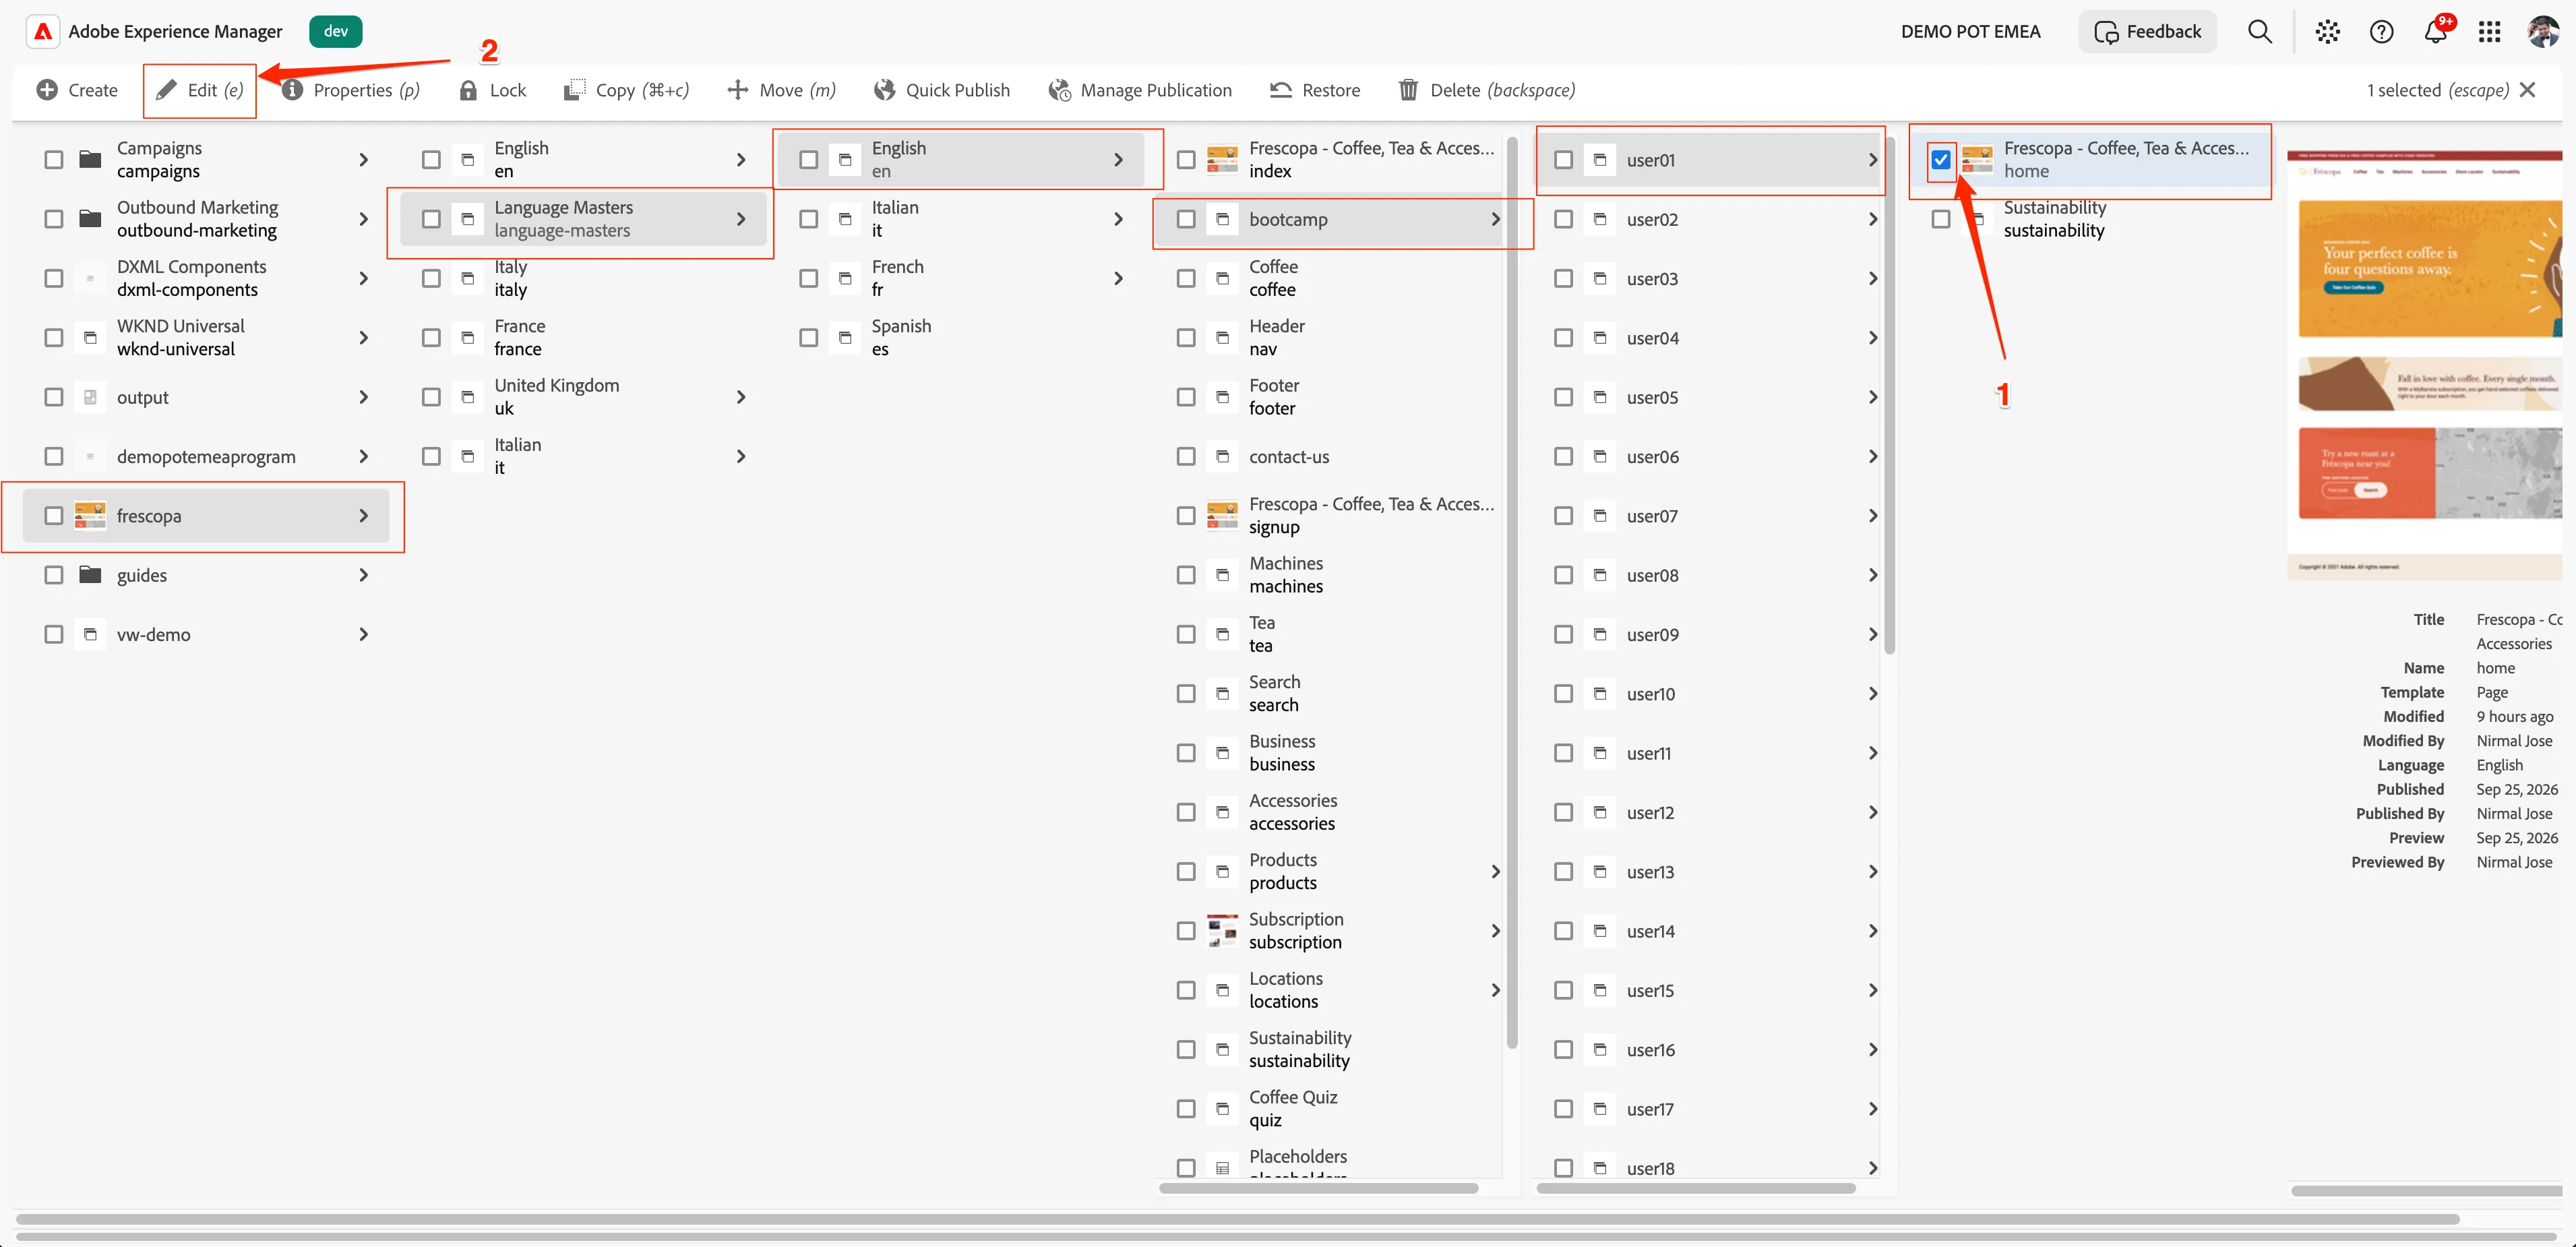Open the solutions grid switcher icon

click(x=2489, y=31)
